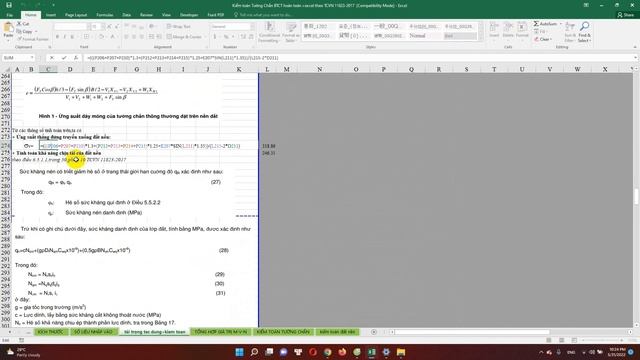Cancel formula entry with the X button

(52, 58)
